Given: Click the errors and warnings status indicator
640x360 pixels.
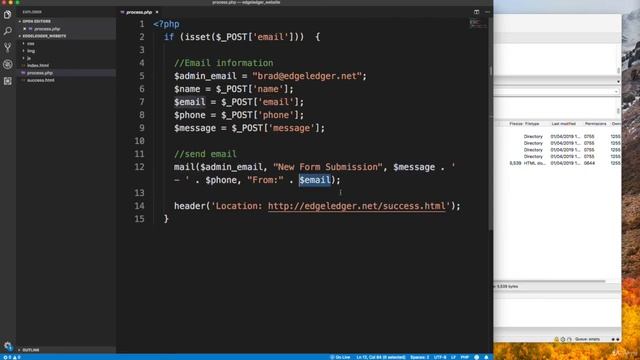Looking at the screenshot, I should coord(11,357).
